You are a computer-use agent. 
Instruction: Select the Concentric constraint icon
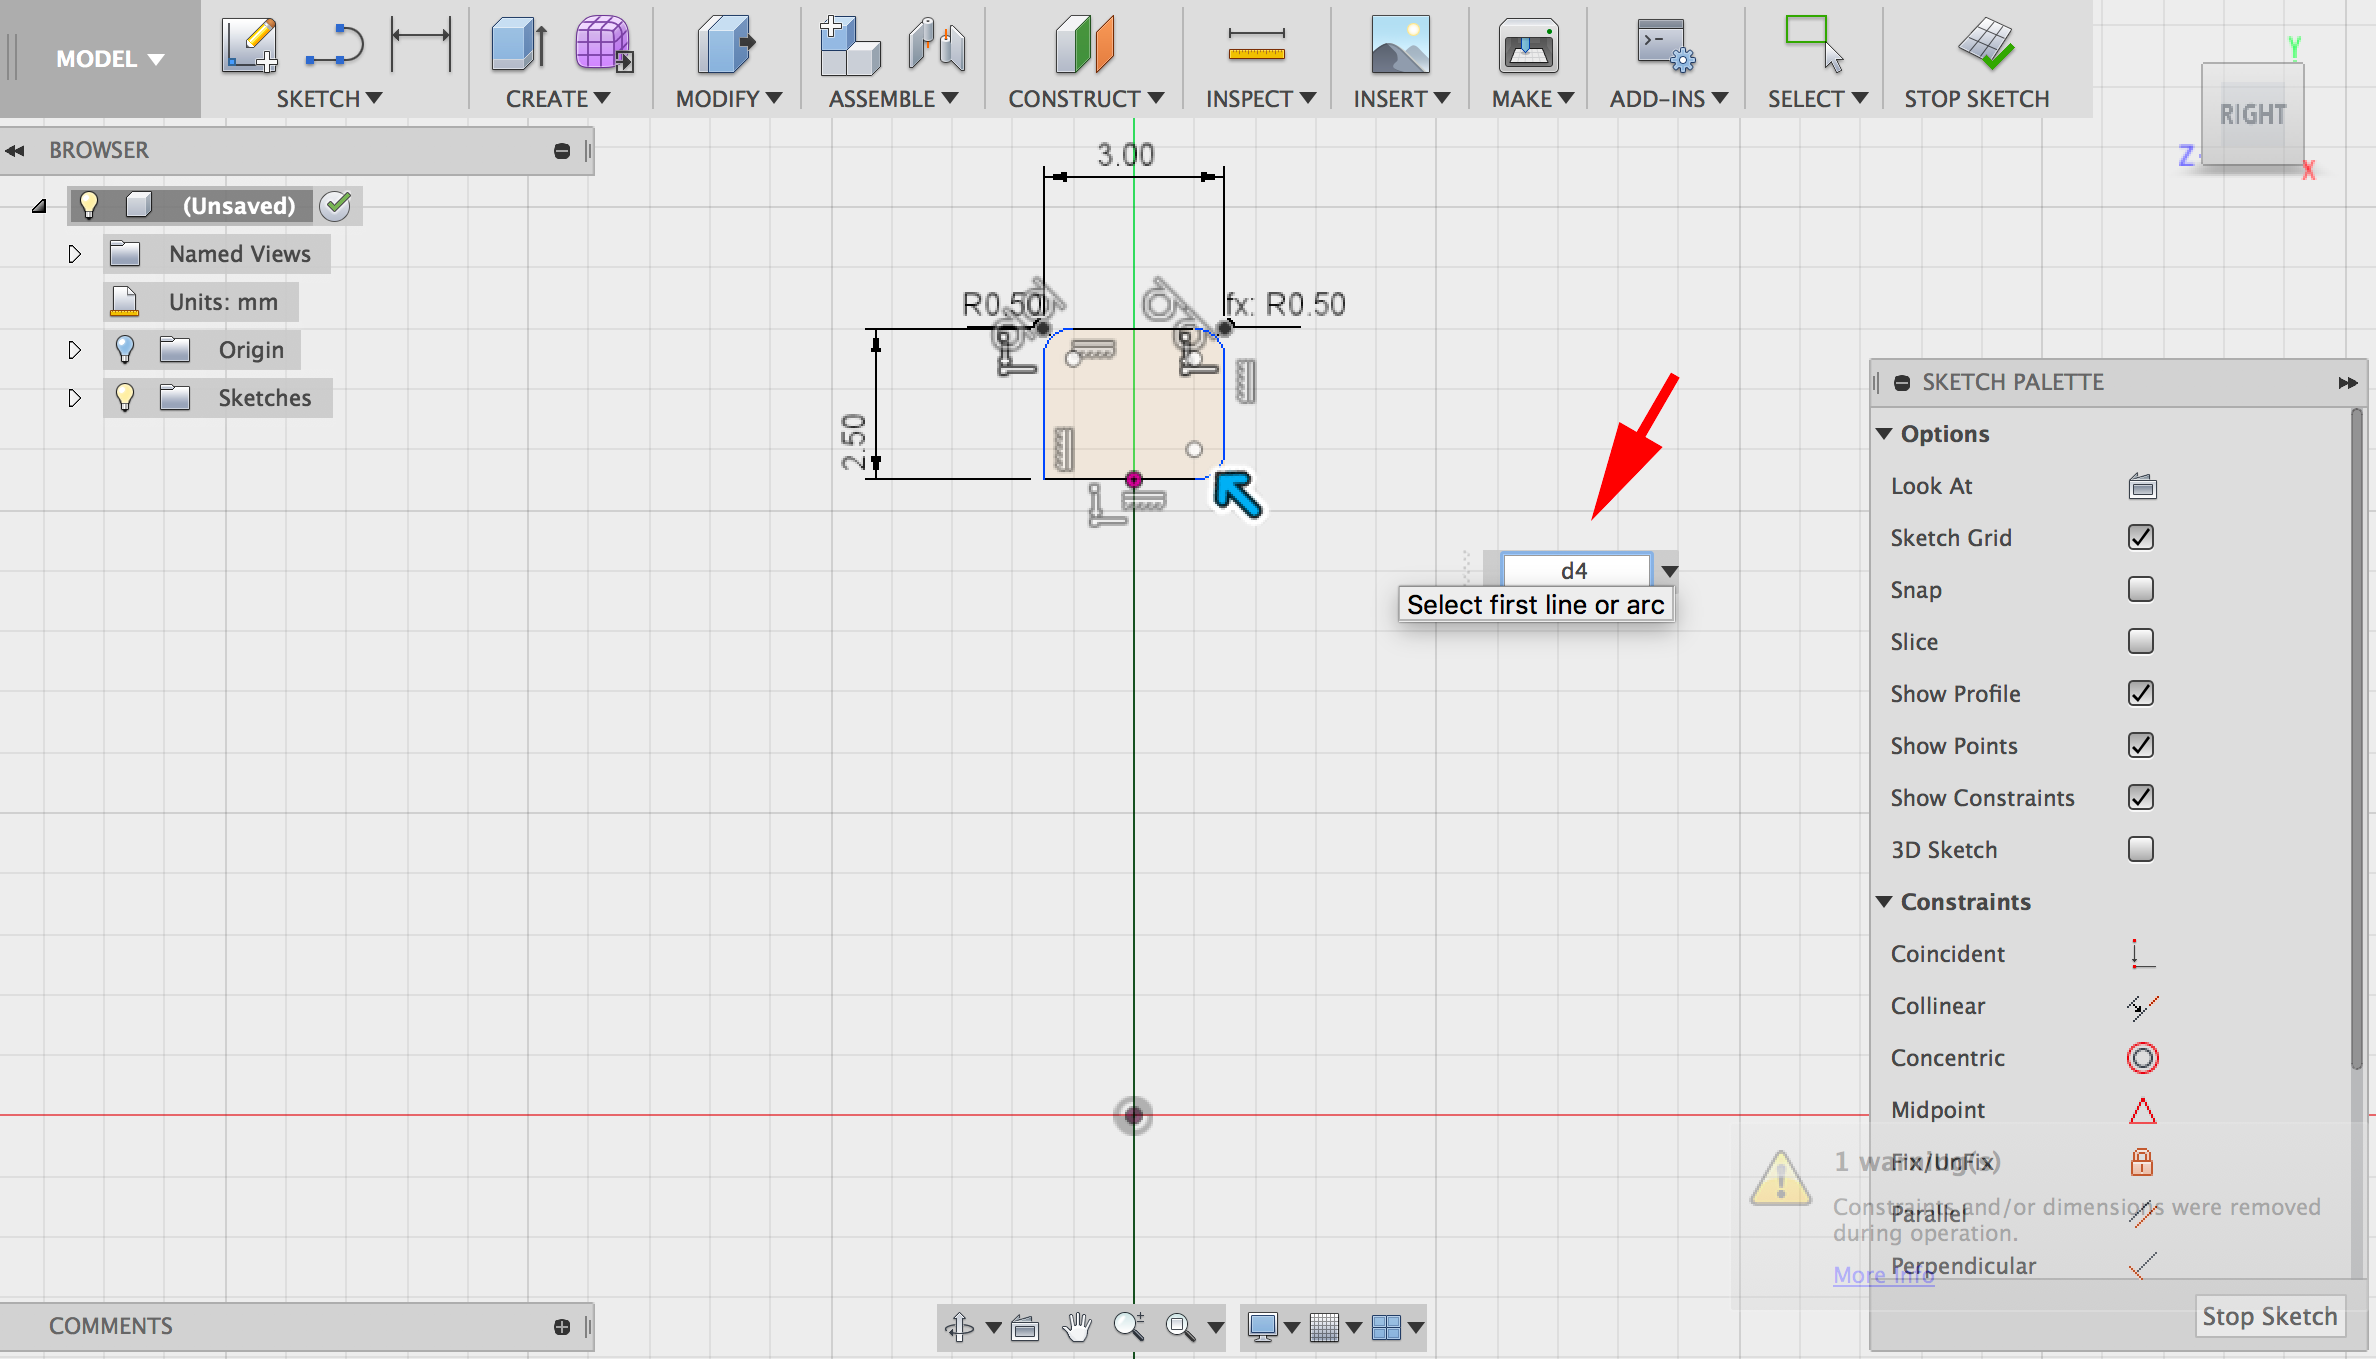point(2142,1058)
